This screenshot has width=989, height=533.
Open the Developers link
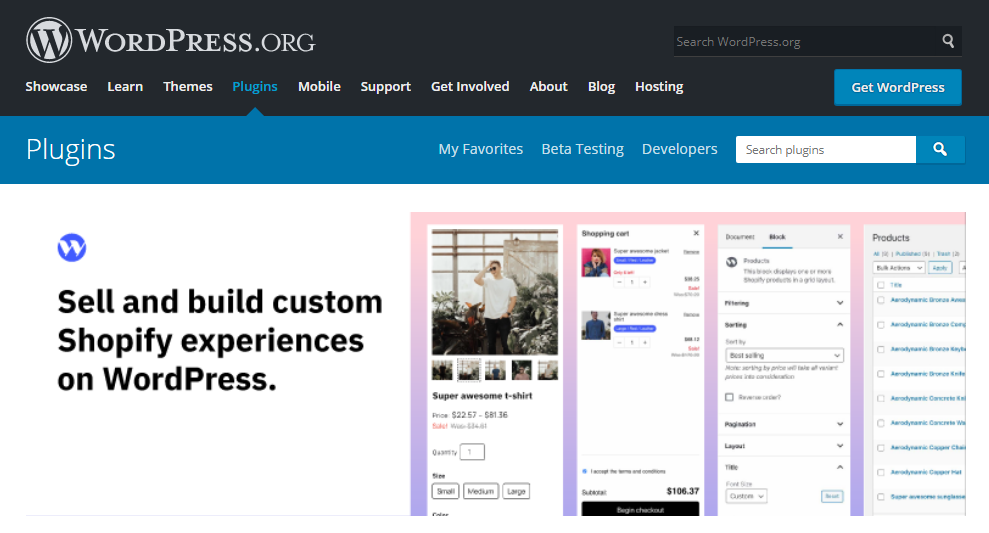(679, 149)
